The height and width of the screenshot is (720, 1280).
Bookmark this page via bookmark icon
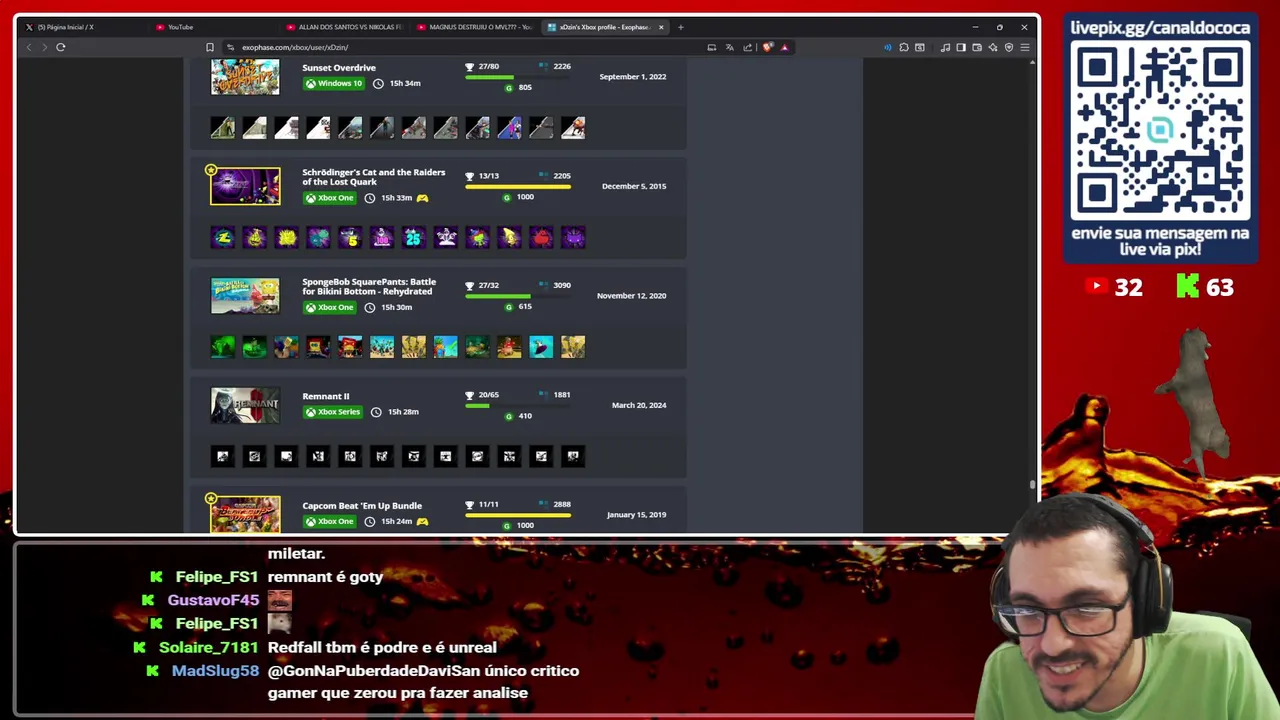pyautogui.click(x=210, y=47)
